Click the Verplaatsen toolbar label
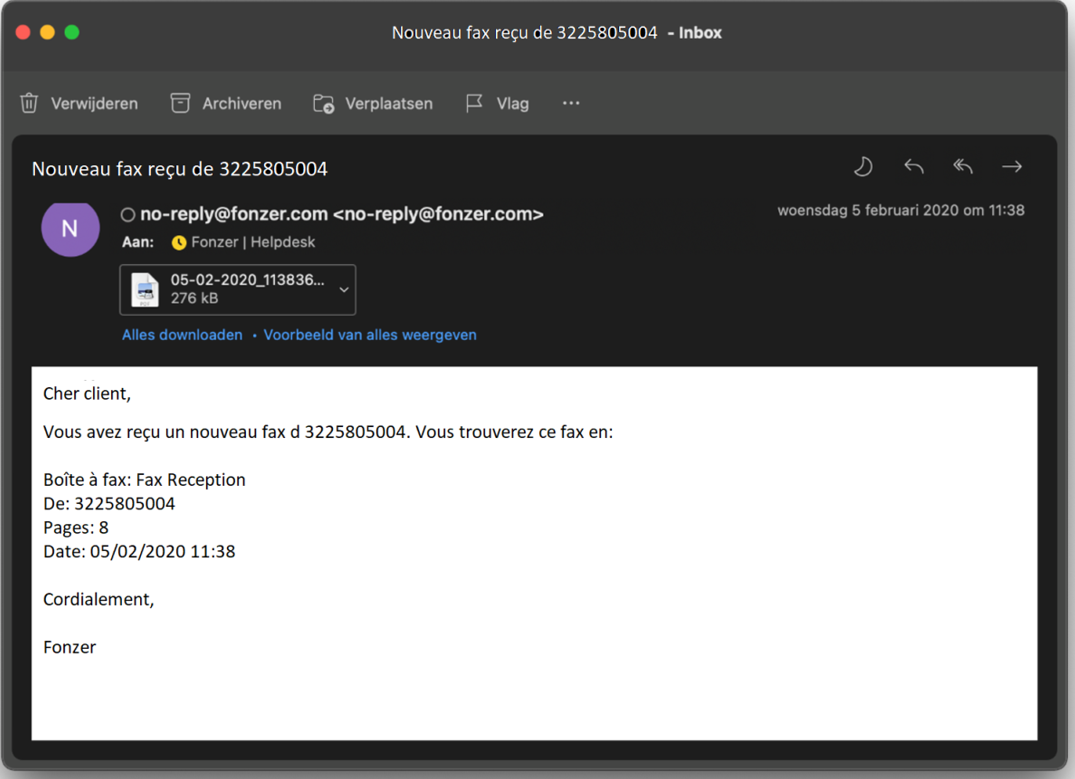Viewport: 1075px width, 779px height. 389,104
